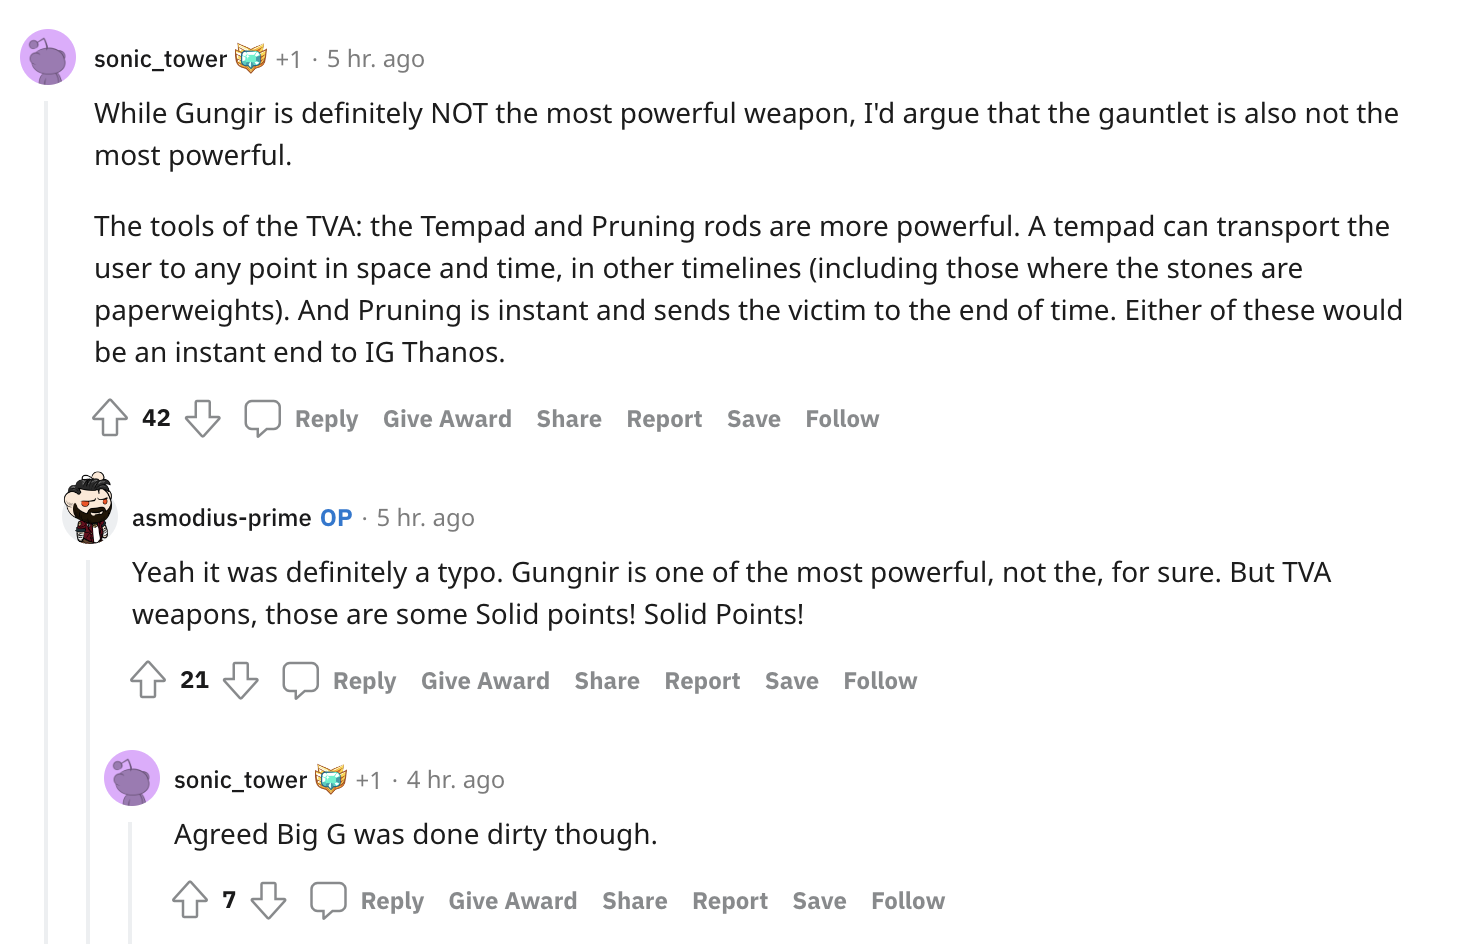Image resolution: width=1466 pixels, height=944 pixels.
Task: Upvote sonic_tower's top comment with 42 points
Action: 110,418
